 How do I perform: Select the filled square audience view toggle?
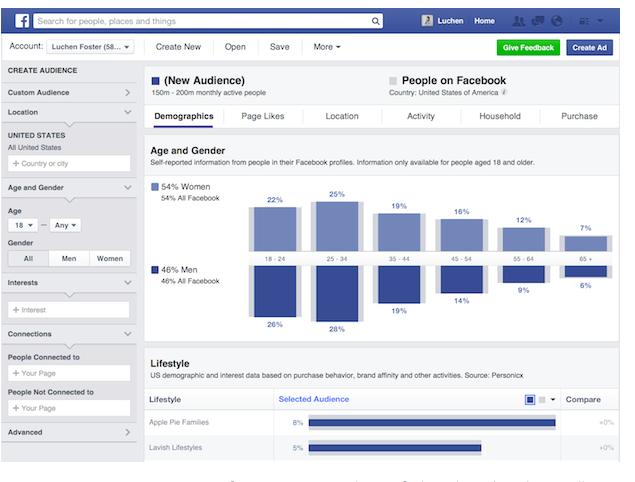coord(530,400)
